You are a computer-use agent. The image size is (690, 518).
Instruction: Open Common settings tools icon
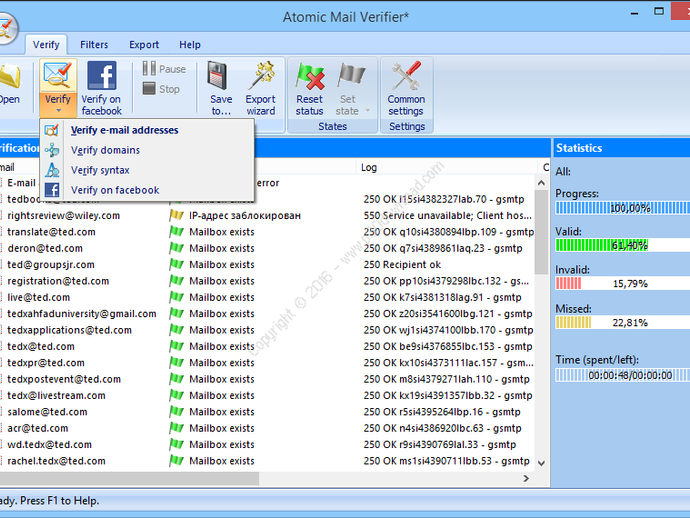coord(407,76)
